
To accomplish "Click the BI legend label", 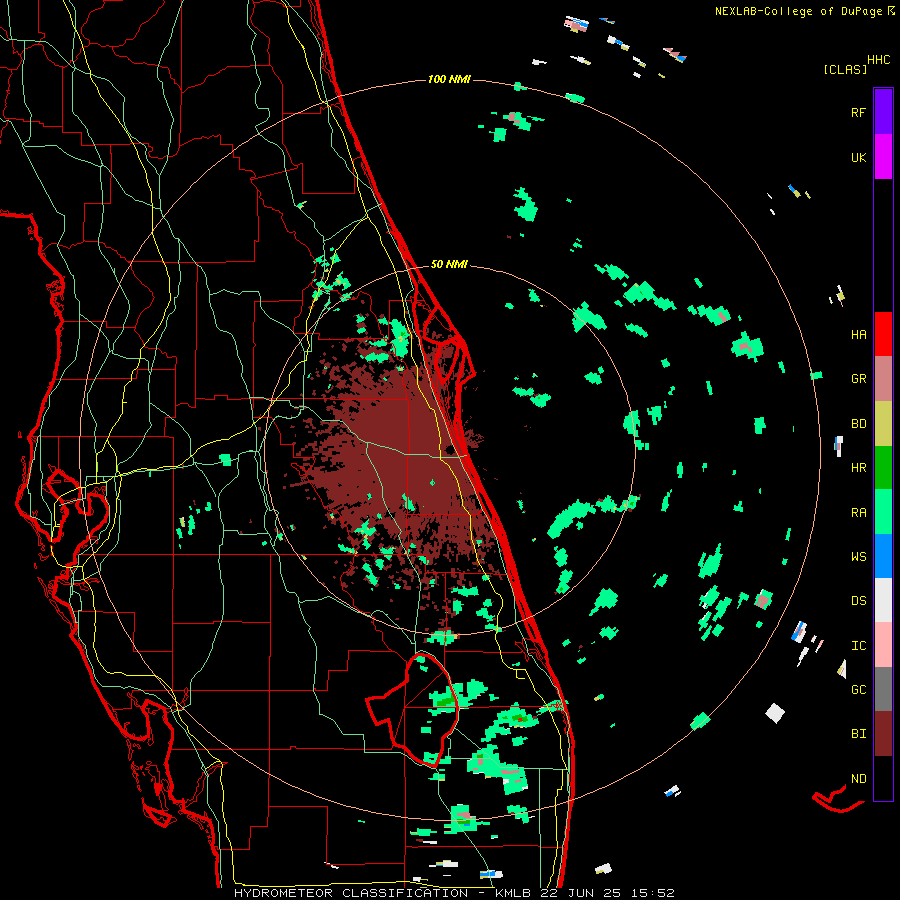I will pyautogui.click(x=859, y=734).
